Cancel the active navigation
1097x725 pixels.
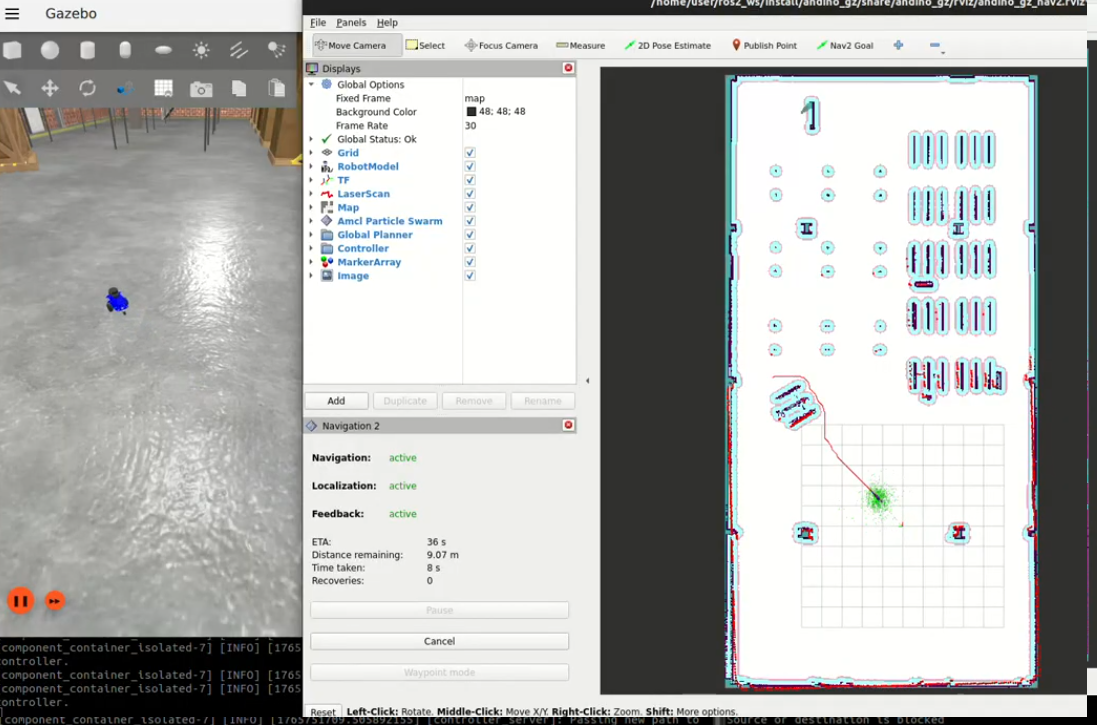439,641
